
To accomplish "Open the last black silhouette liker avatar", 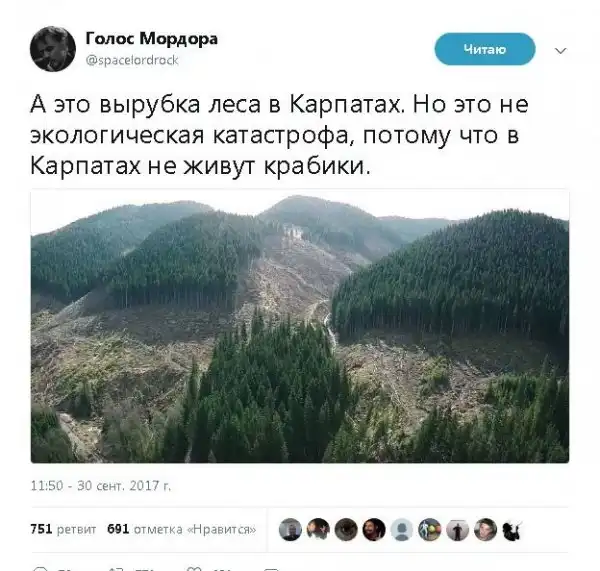I will click(x=512, y=530).
